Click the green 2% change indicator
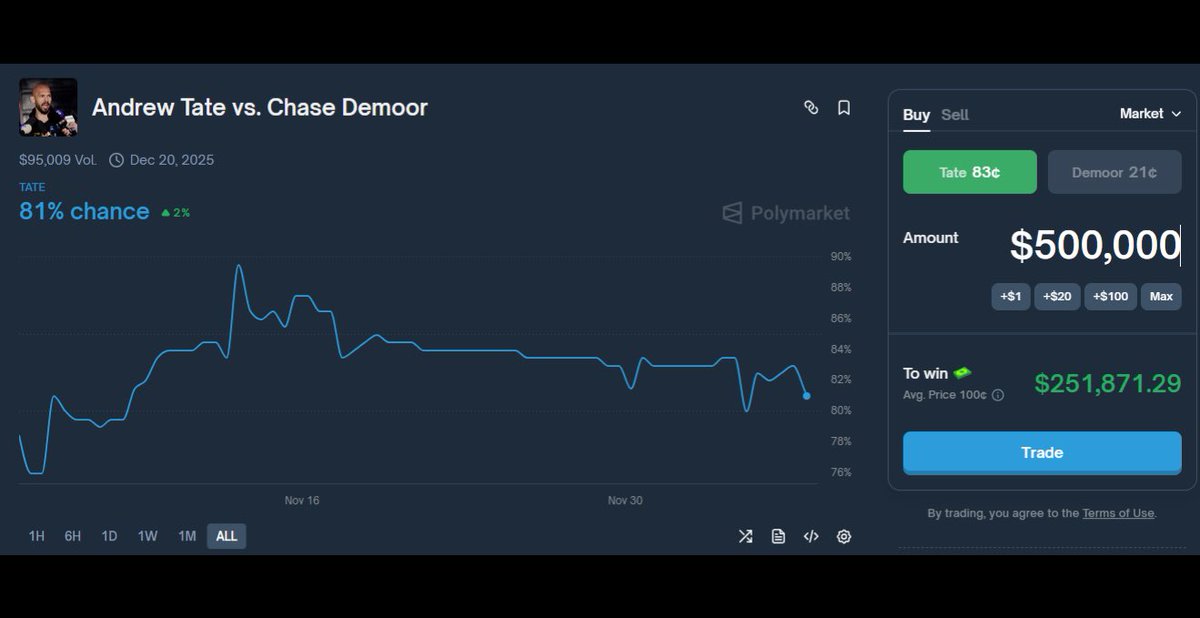Image resolution: width=1200 pixels, height=618 pixels. 175,213
